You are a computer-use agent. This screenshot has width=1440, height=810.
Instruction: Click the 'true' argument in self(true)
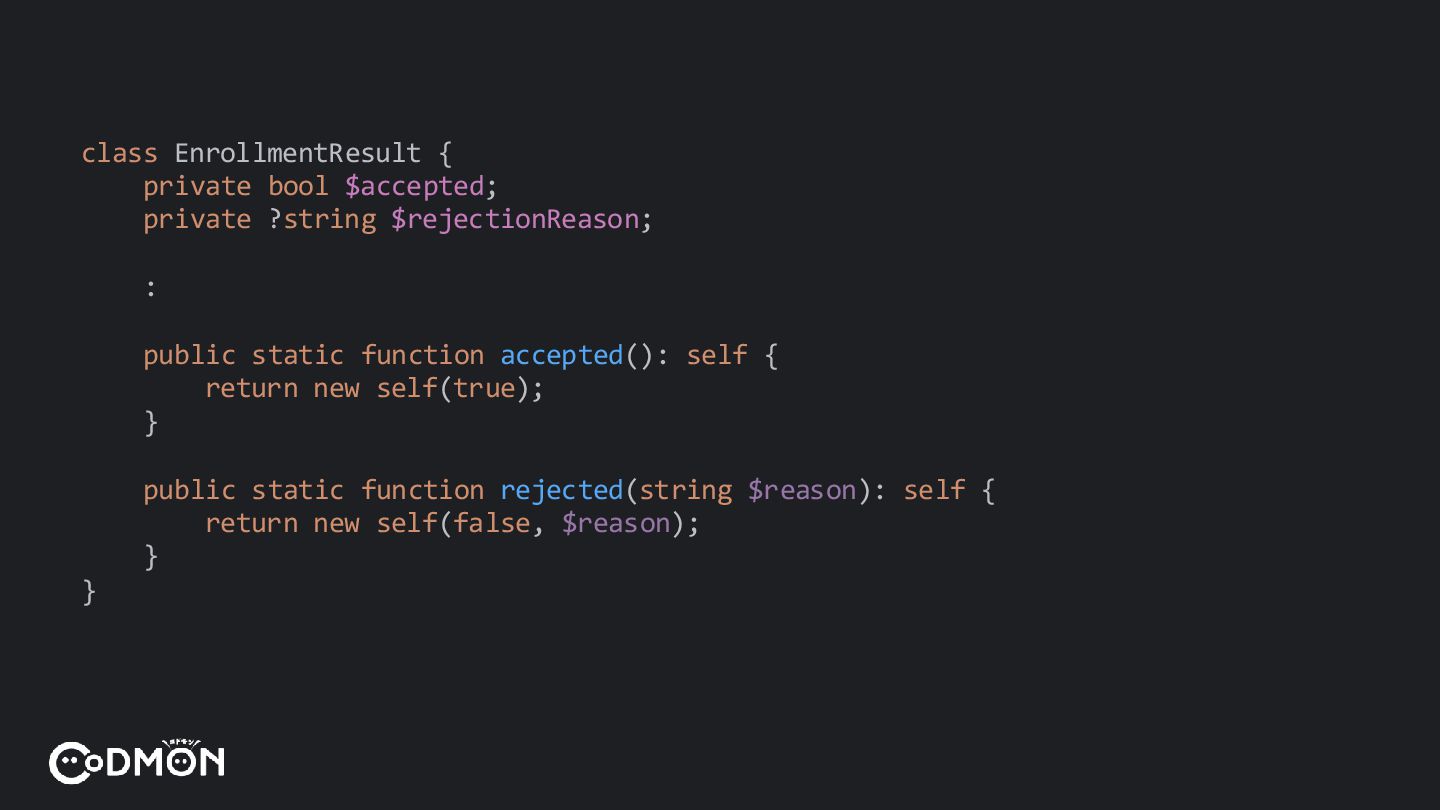coord(484,389)
